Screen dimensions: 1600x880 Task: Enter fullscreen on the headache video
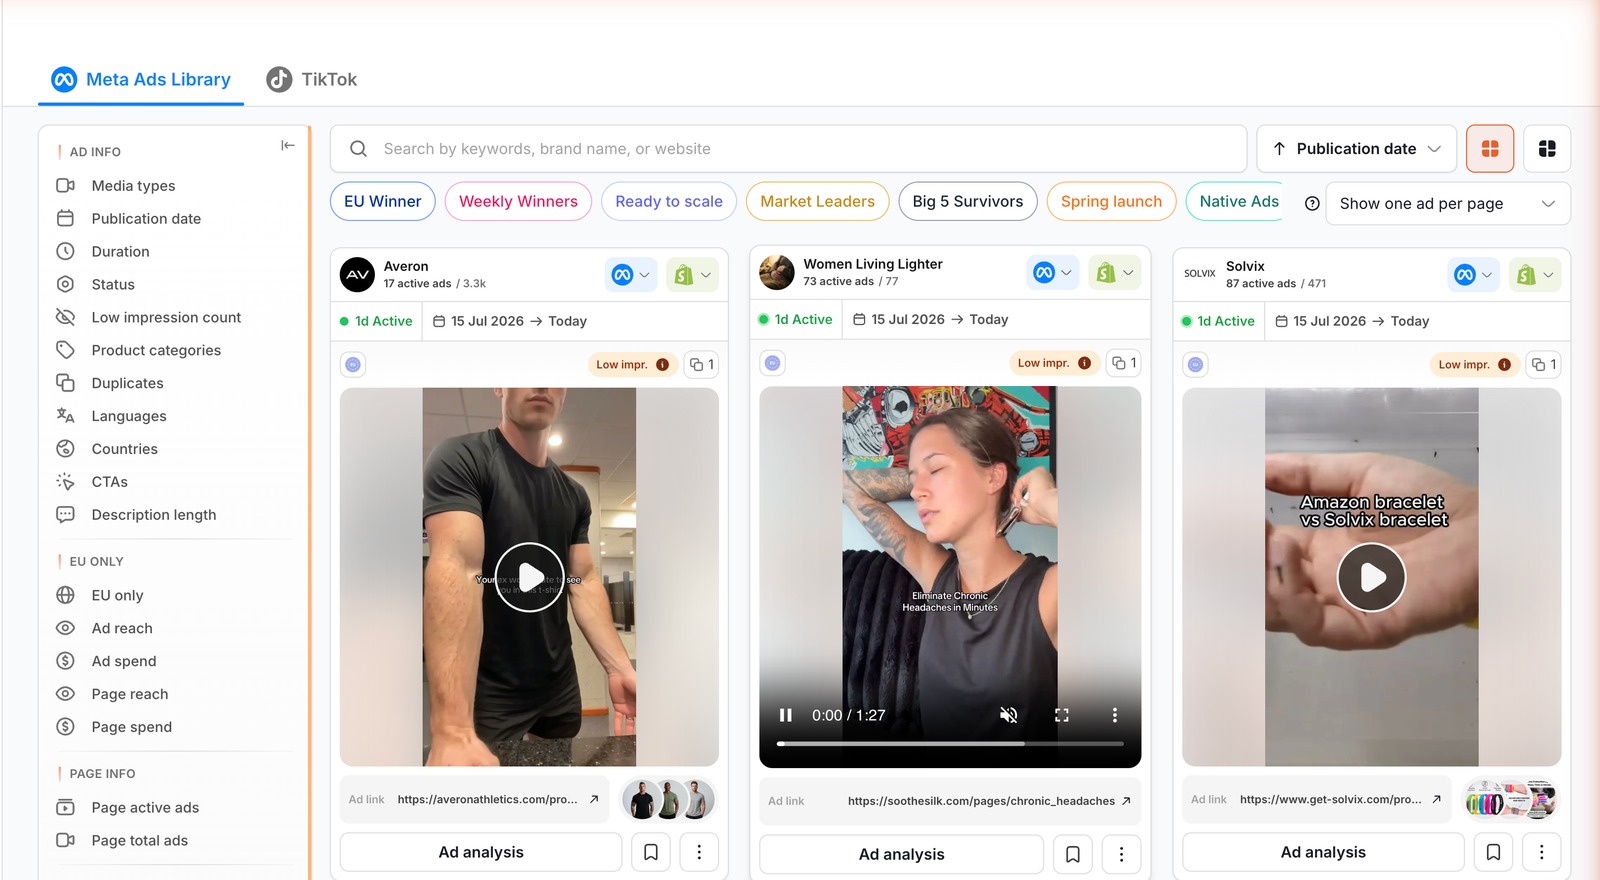coord(1062,715)
